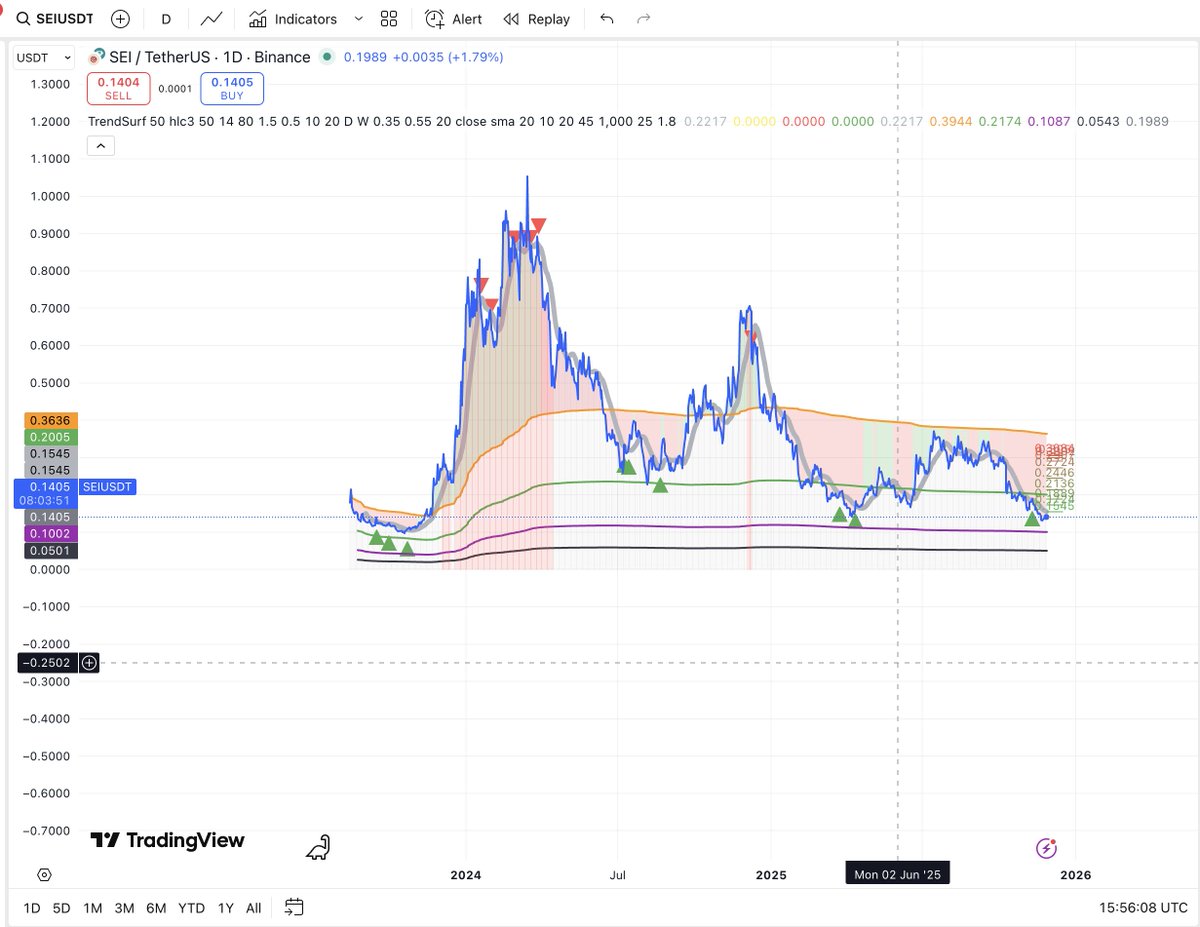Image resolution: width=1200 pixels, height=927 pixels.
Task: Collapse the TrendSurf indicator legend
Action: pyautogui.click(x=100, y=145)
